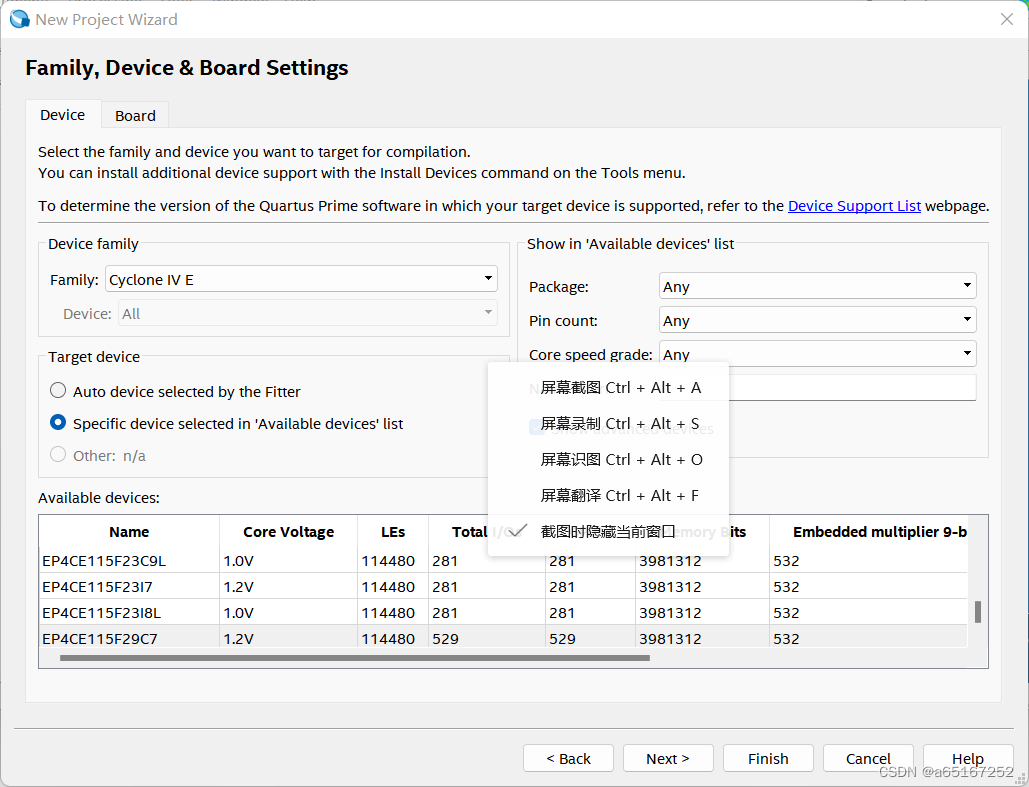This screenshot has height=787, width=1029.
Task: Open the disabled Device dropdown showing All
Action: pos(308,313)
